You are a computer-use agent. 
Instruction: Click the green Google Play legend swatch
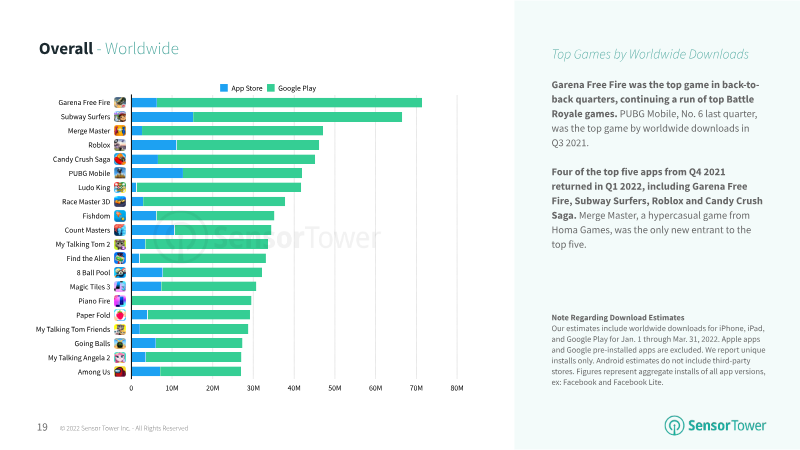[x=271, y=88]
